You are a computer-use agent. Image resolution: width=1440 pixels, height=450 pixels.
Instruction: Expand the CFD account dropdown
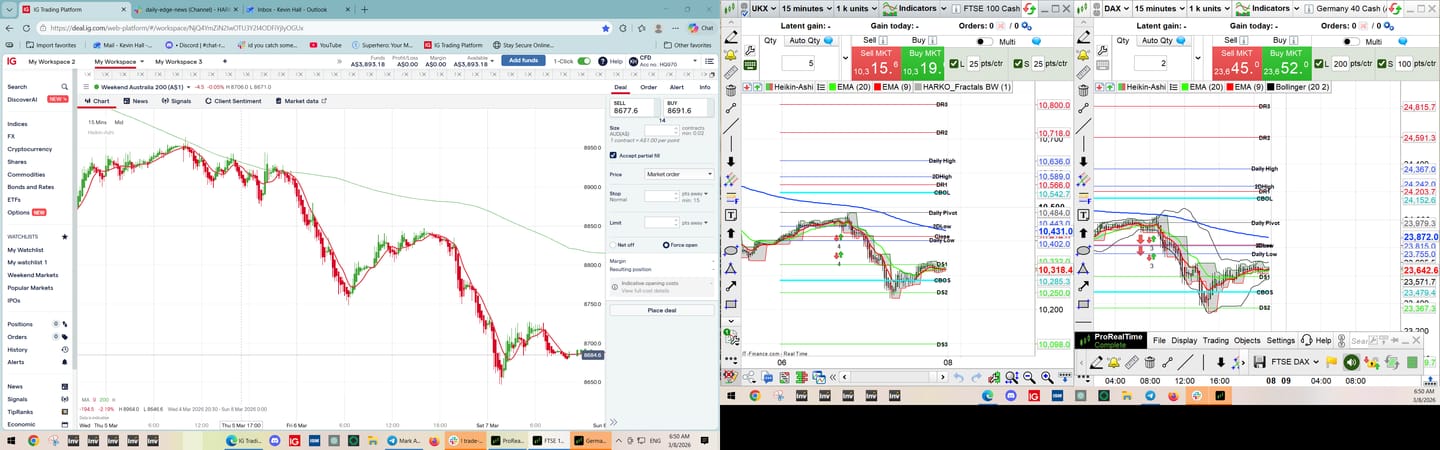[695, 61]
